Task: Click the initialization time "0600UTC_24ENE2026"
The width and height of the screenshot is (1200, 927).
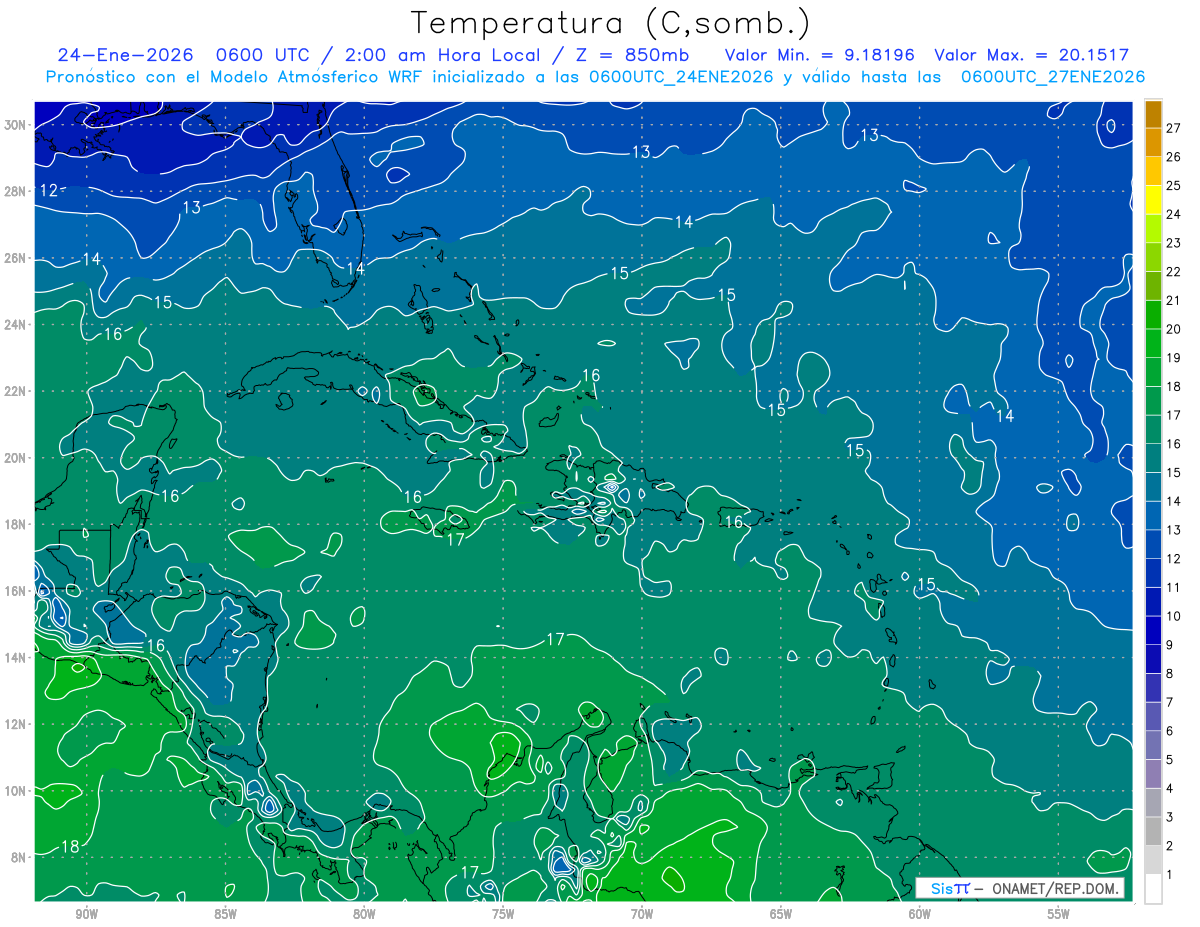Action: coord(681,76)
